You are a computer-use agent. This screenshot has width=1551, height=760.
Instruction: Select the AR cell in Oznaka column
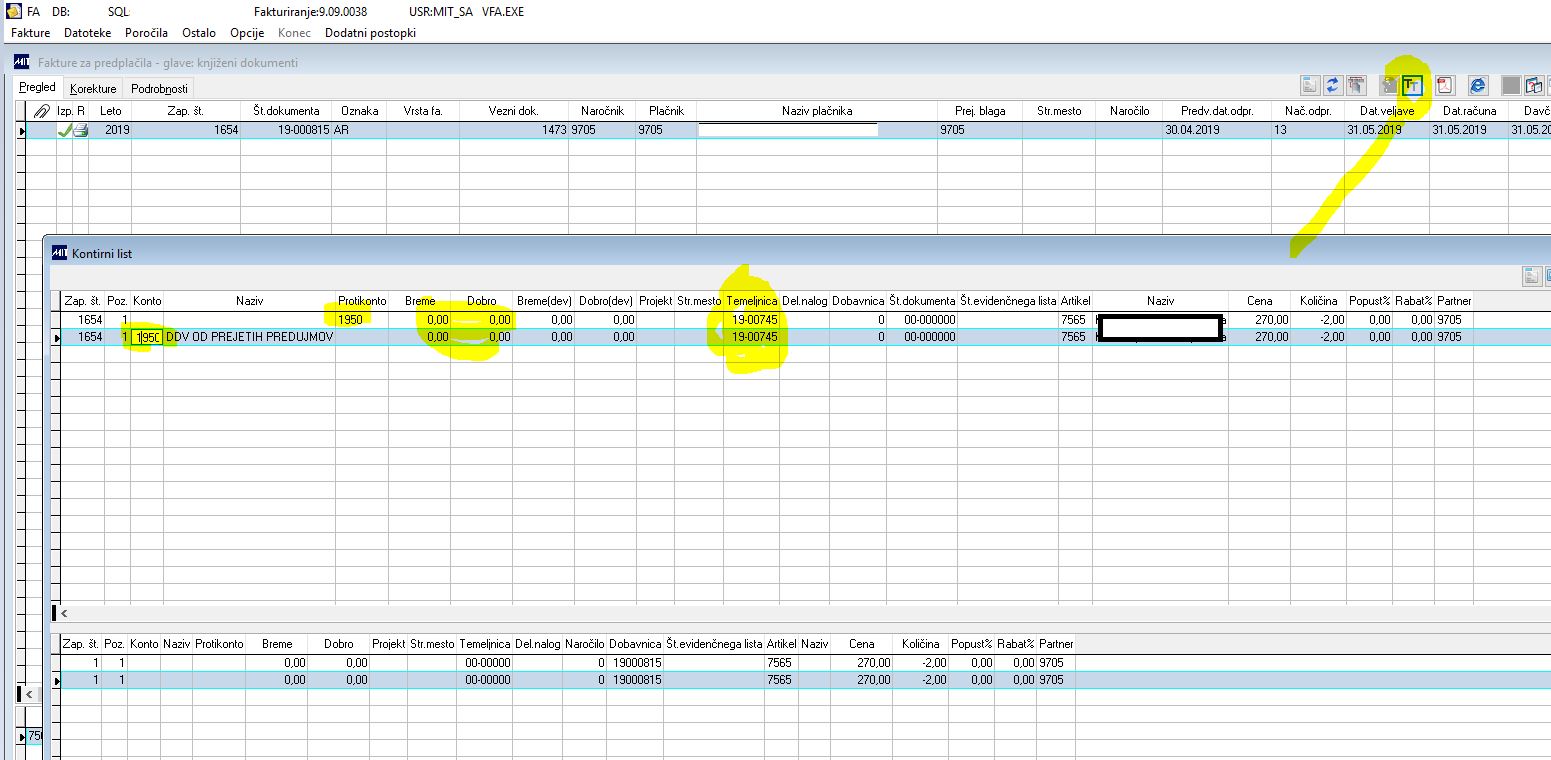(x=360, y=130)
